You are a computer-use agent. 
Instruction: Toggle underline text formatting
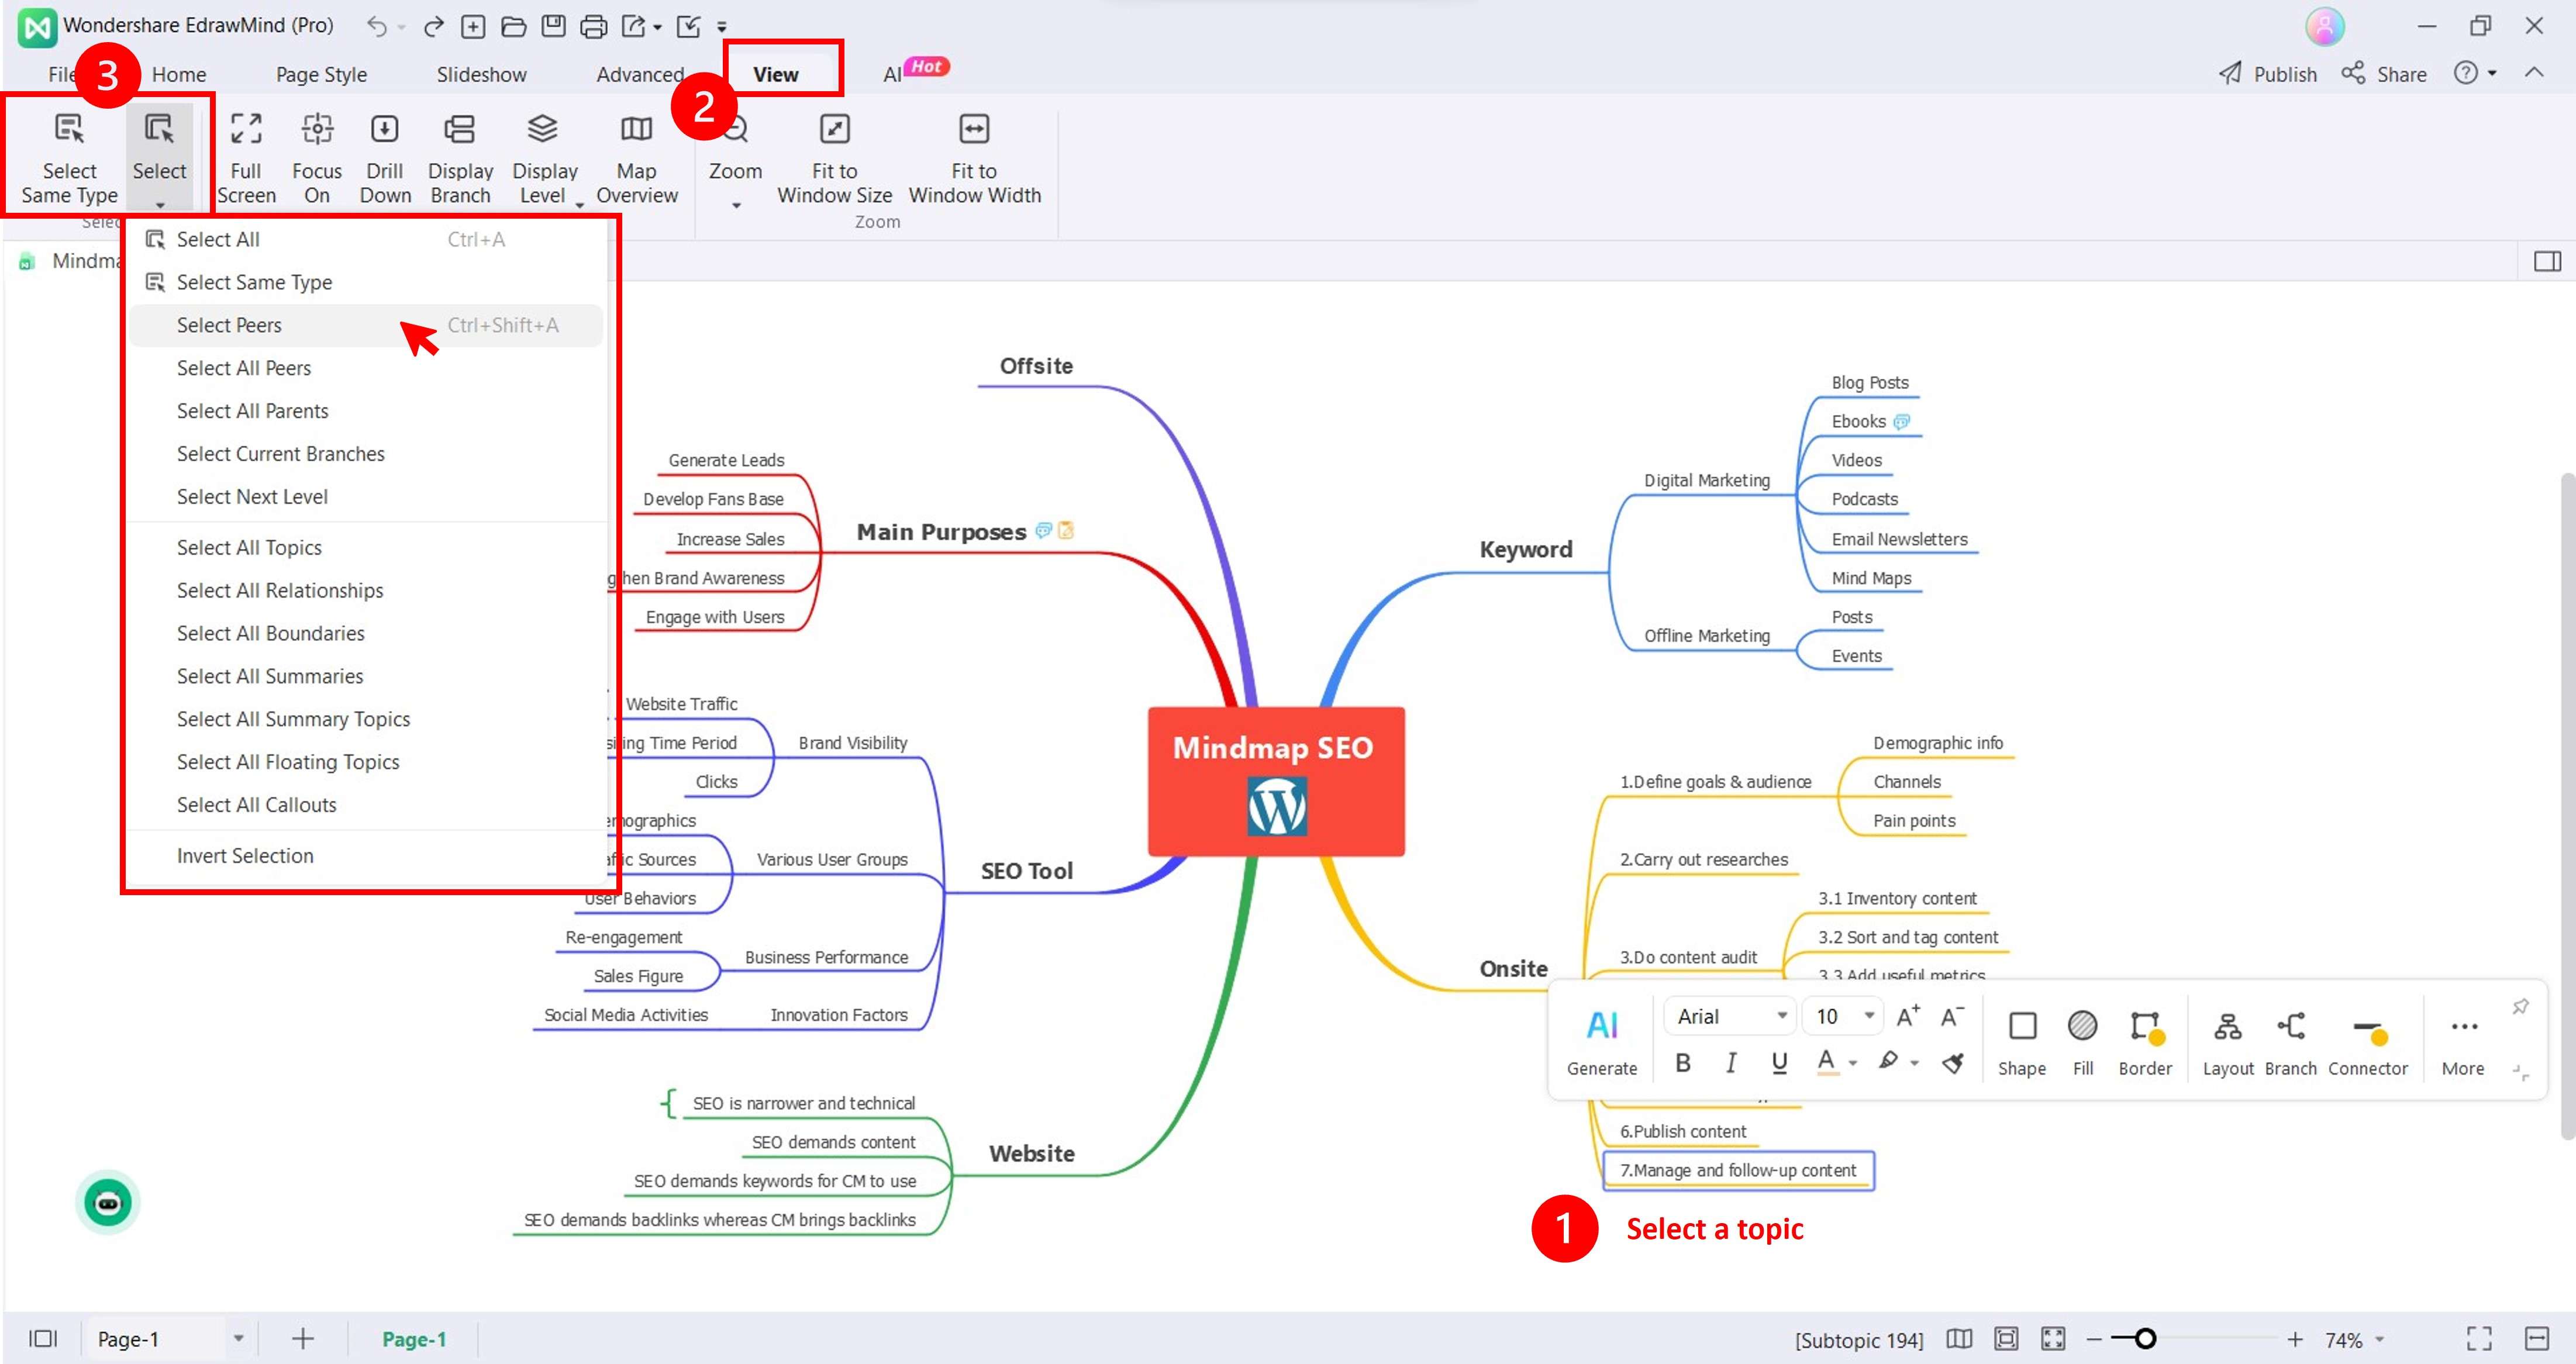tap(1779, 1063)
